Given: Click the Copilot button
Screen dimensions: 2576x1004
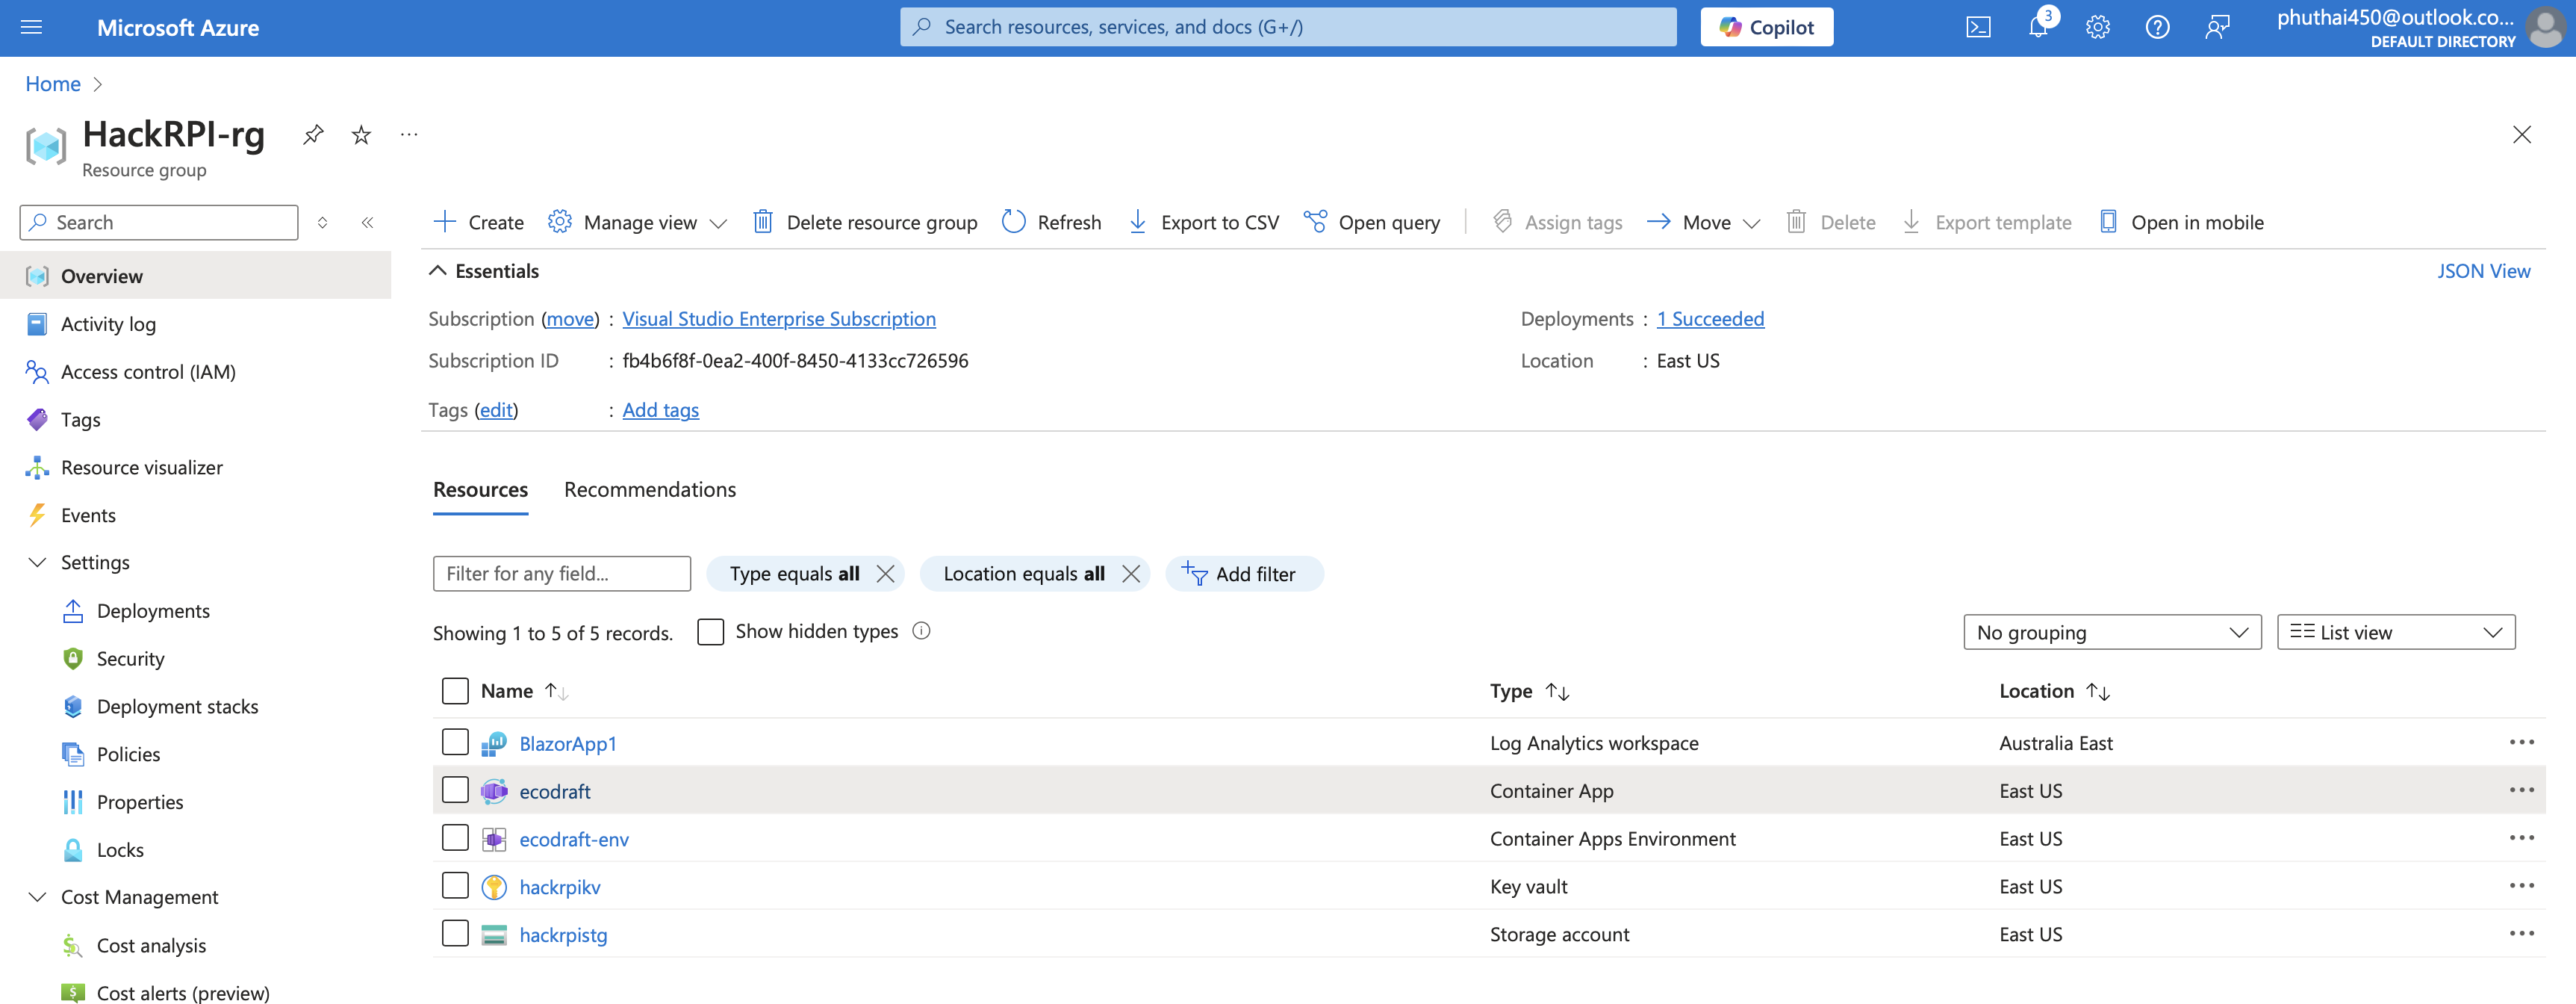Looking at the screenshot, I should pyautogui.click(x=1766, y=27).
